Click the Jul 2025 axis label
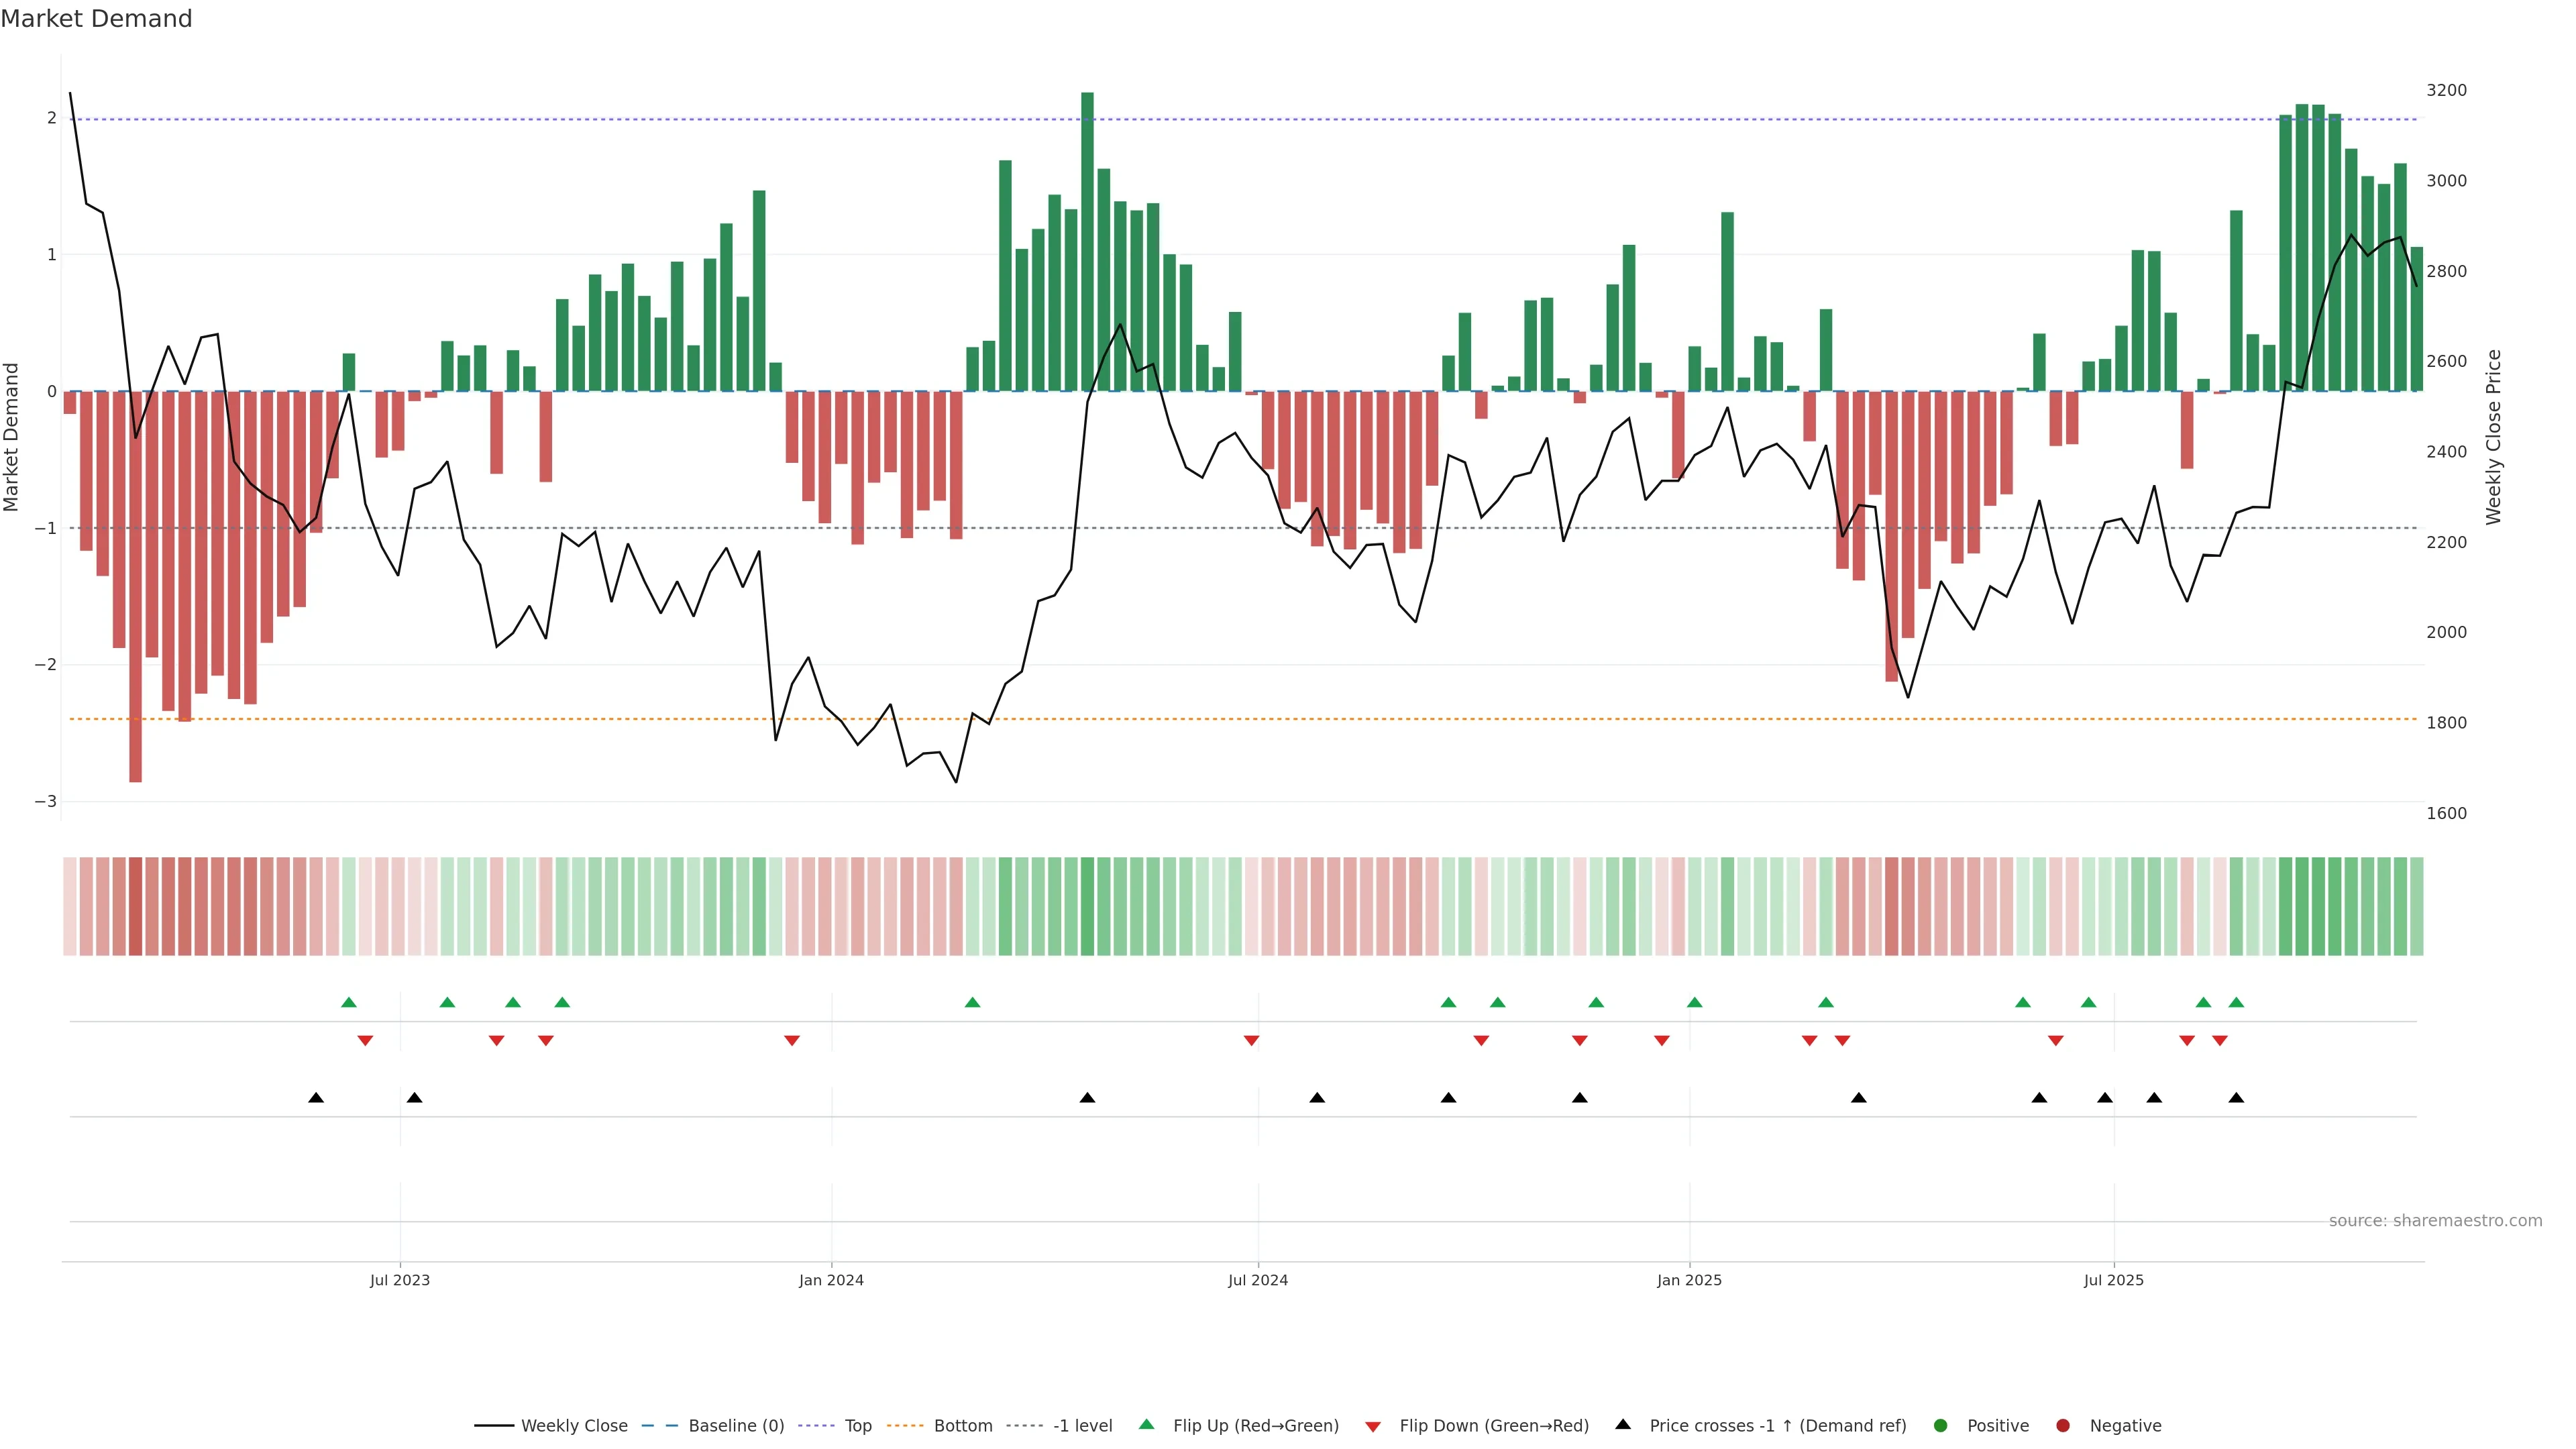This screenshot has width=2576, height=1449. (2113, 1280)
